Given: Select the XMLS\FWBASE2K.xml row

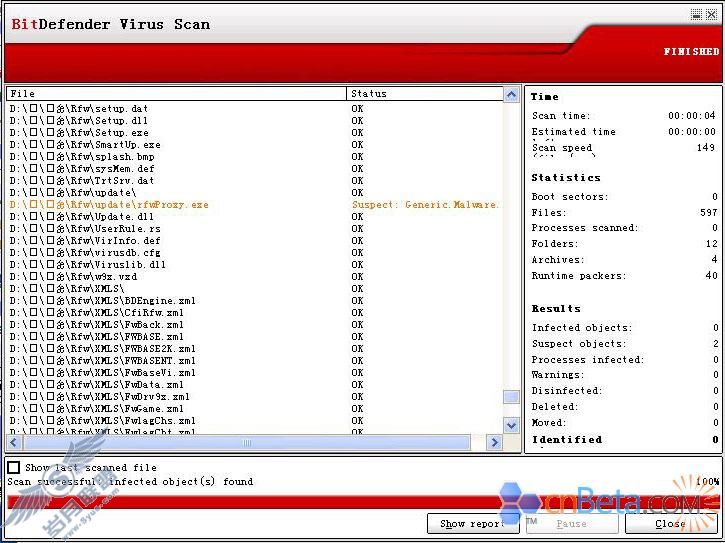Looking at the screenshot, I should tap(255, 349).
